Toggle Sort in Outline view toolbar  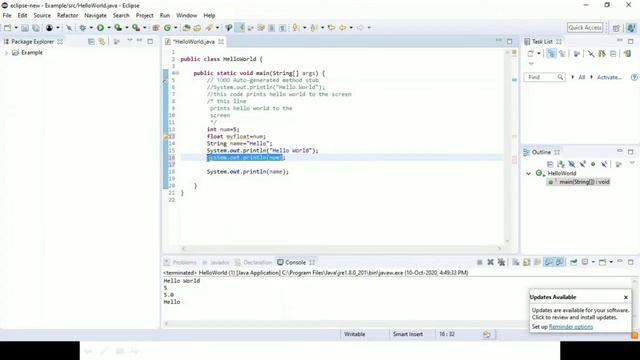coord(561,164)
